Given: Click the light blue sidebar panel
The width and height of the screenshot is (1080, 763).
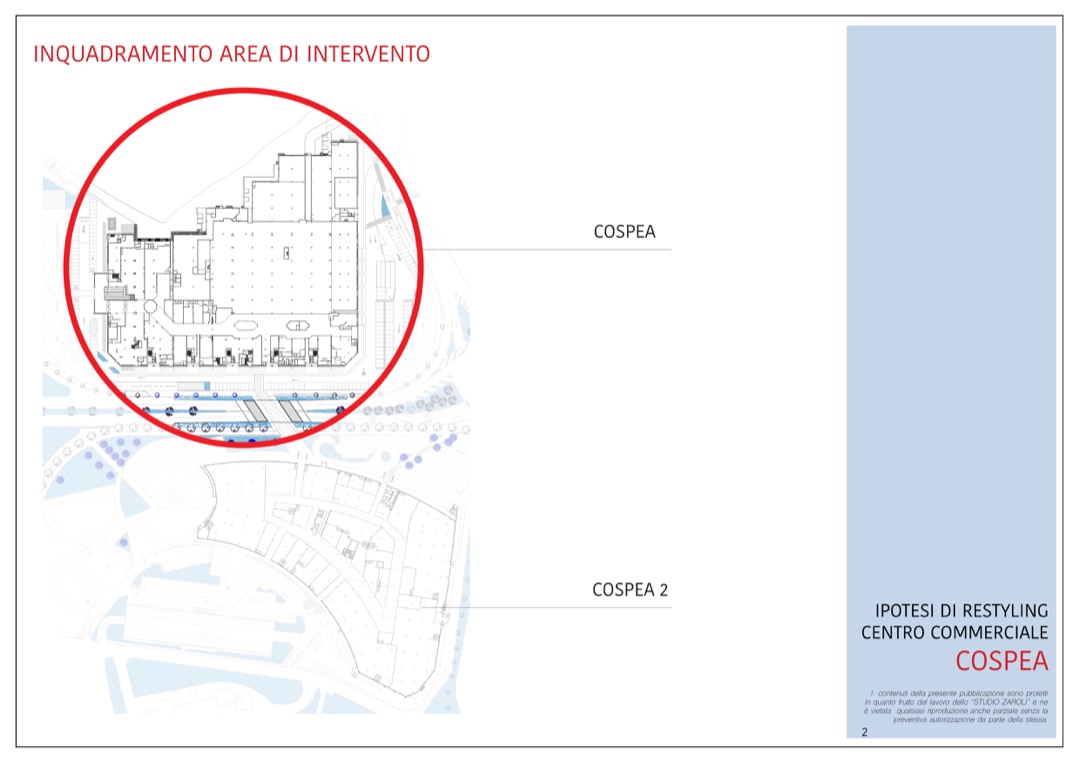Looking at the screenshot, I should (x=950, y=300).
